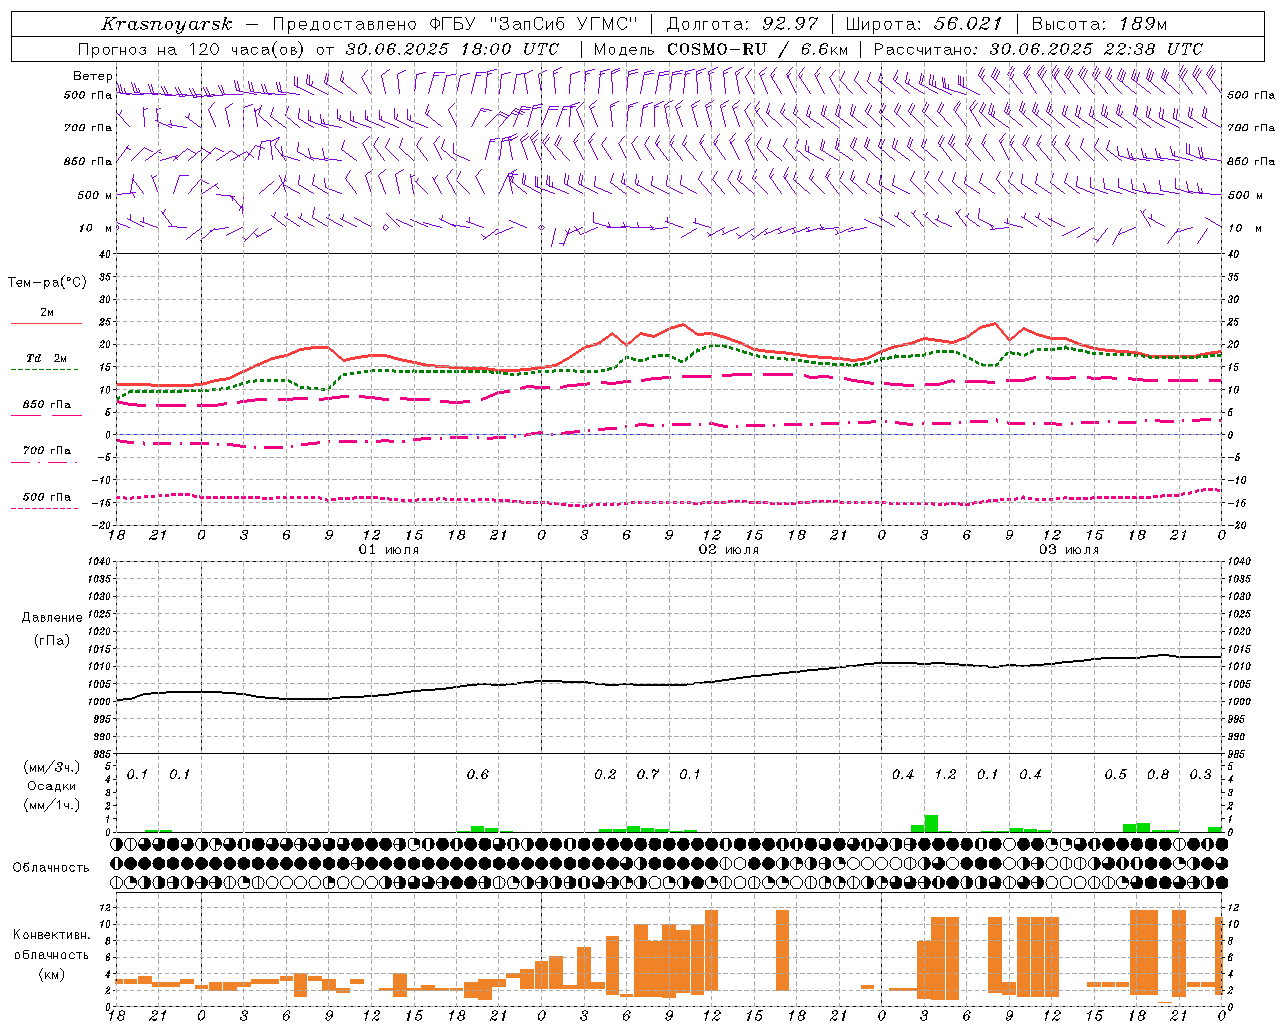Click the 'Конвективн.' convective cloud label
1280x1024 pixels.
coord(51,935)
